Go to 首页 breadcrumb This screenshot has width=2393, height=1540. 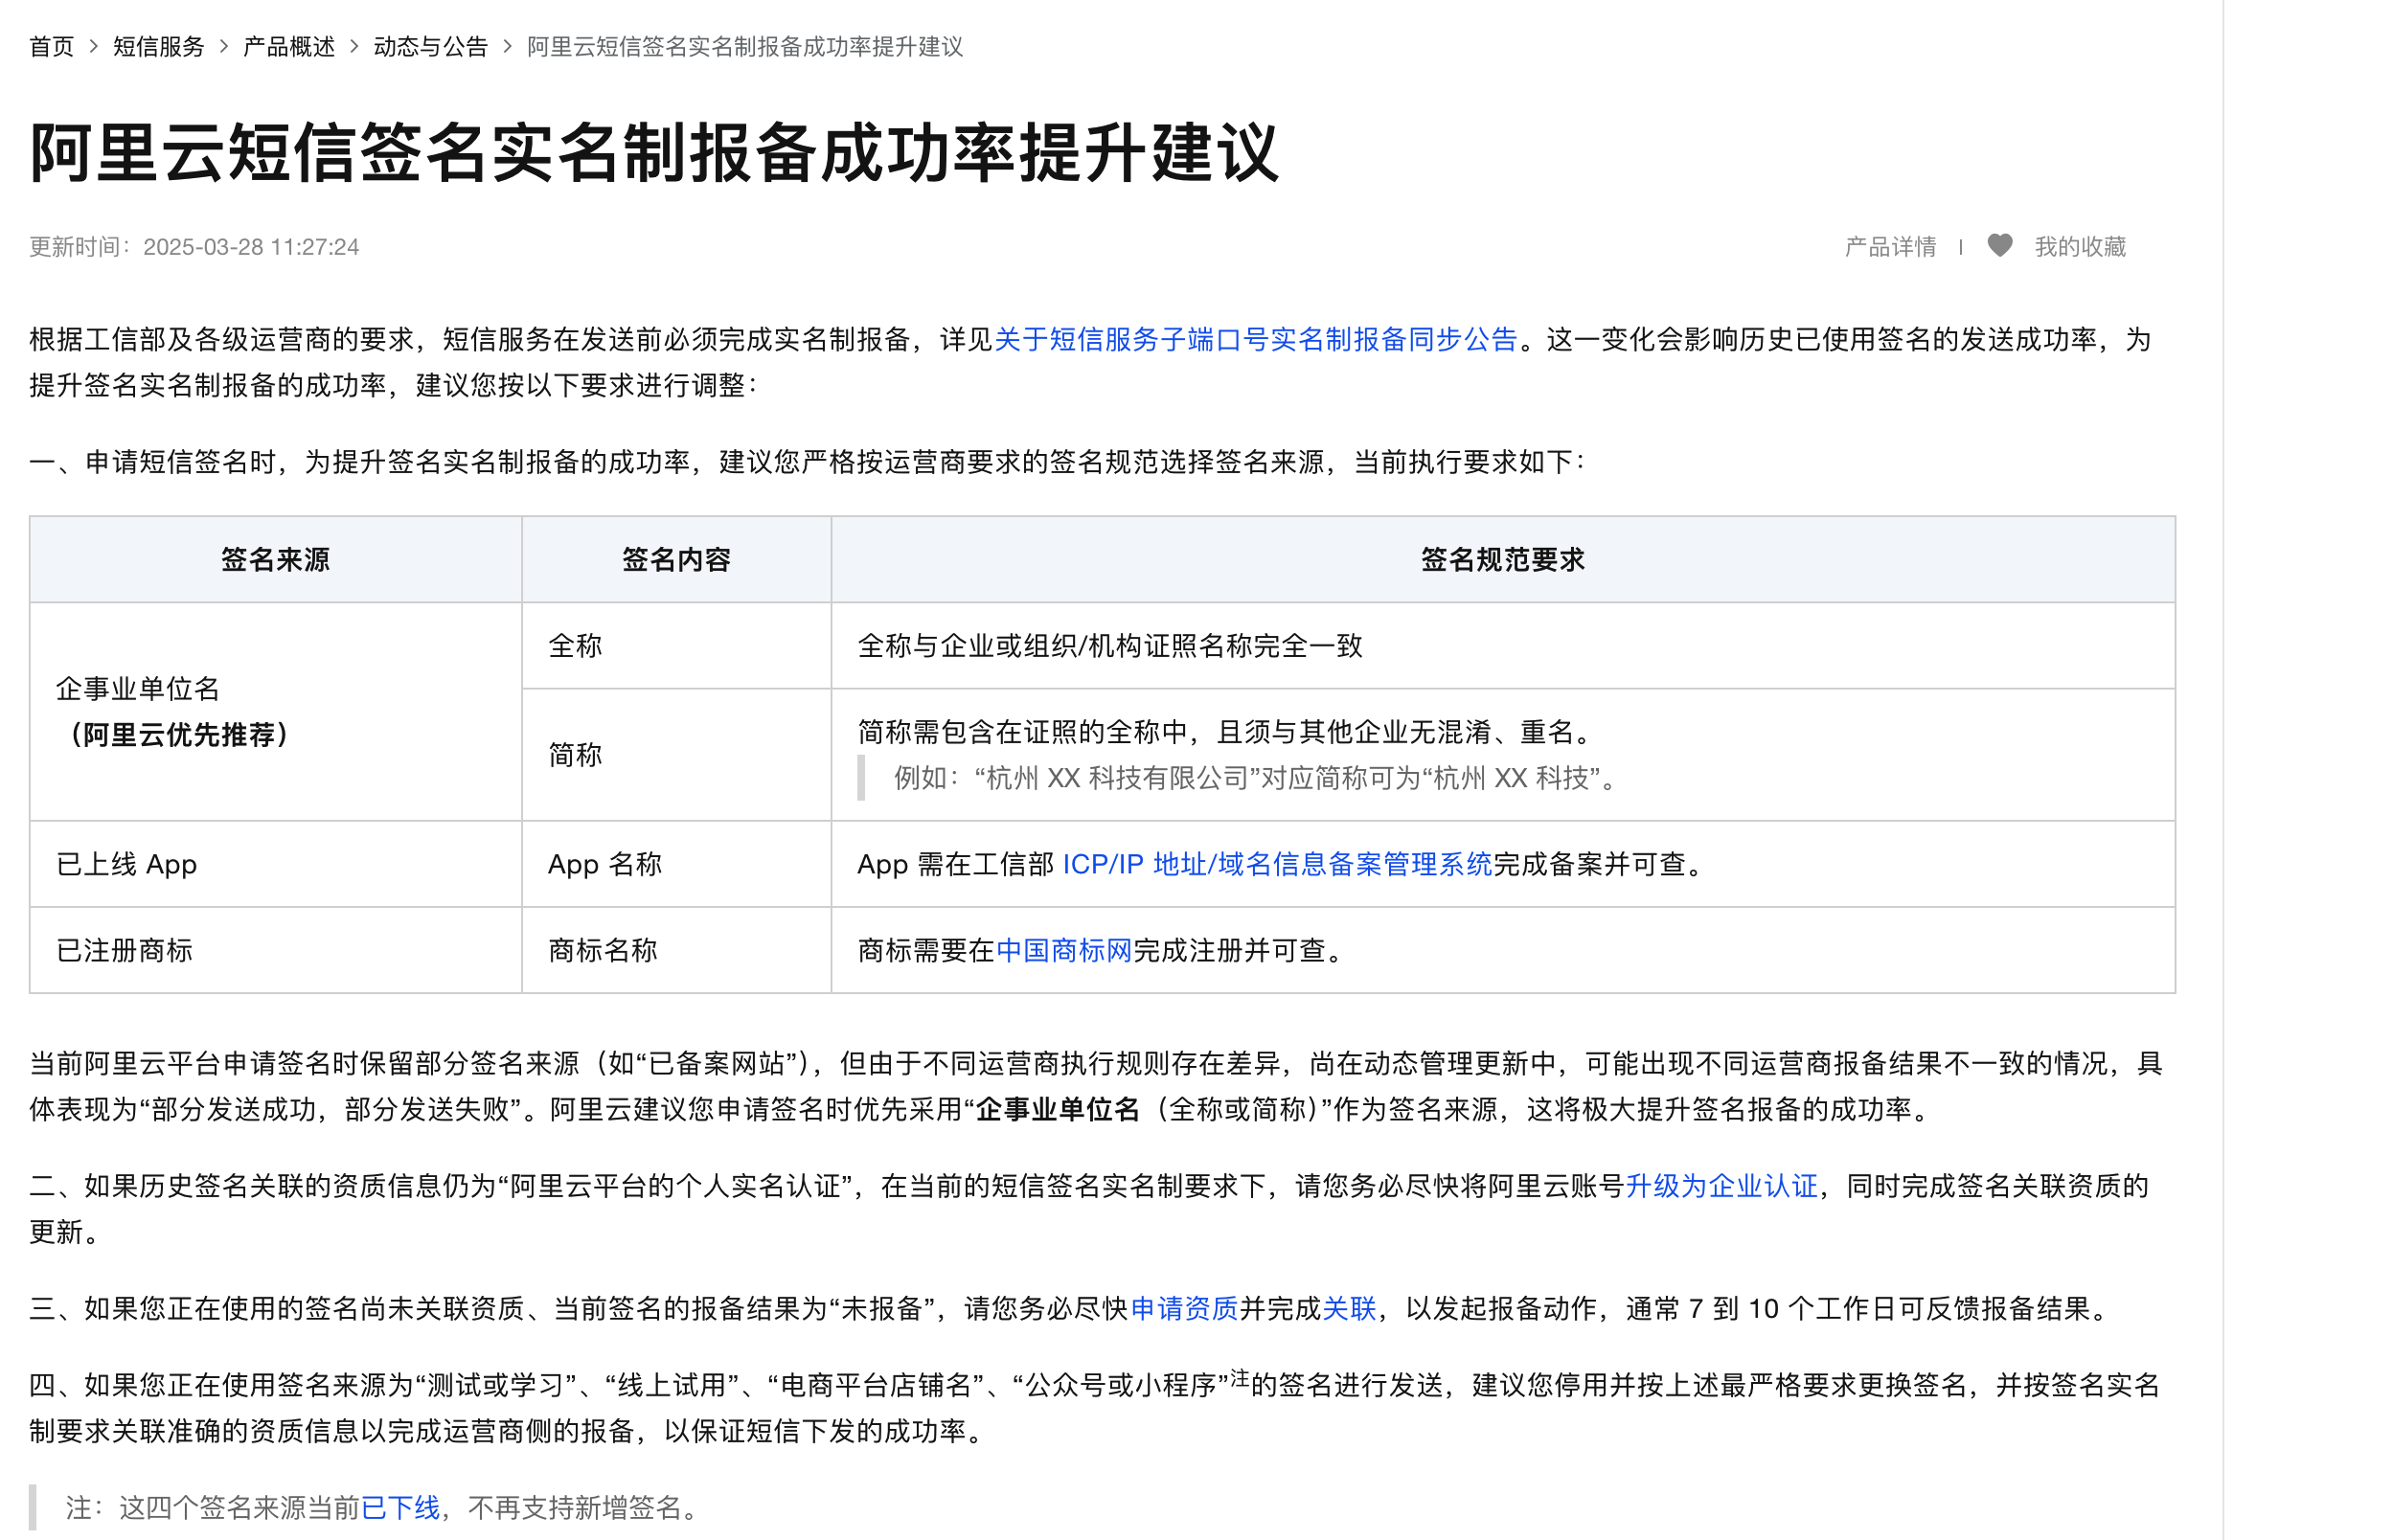coord(51,47)
